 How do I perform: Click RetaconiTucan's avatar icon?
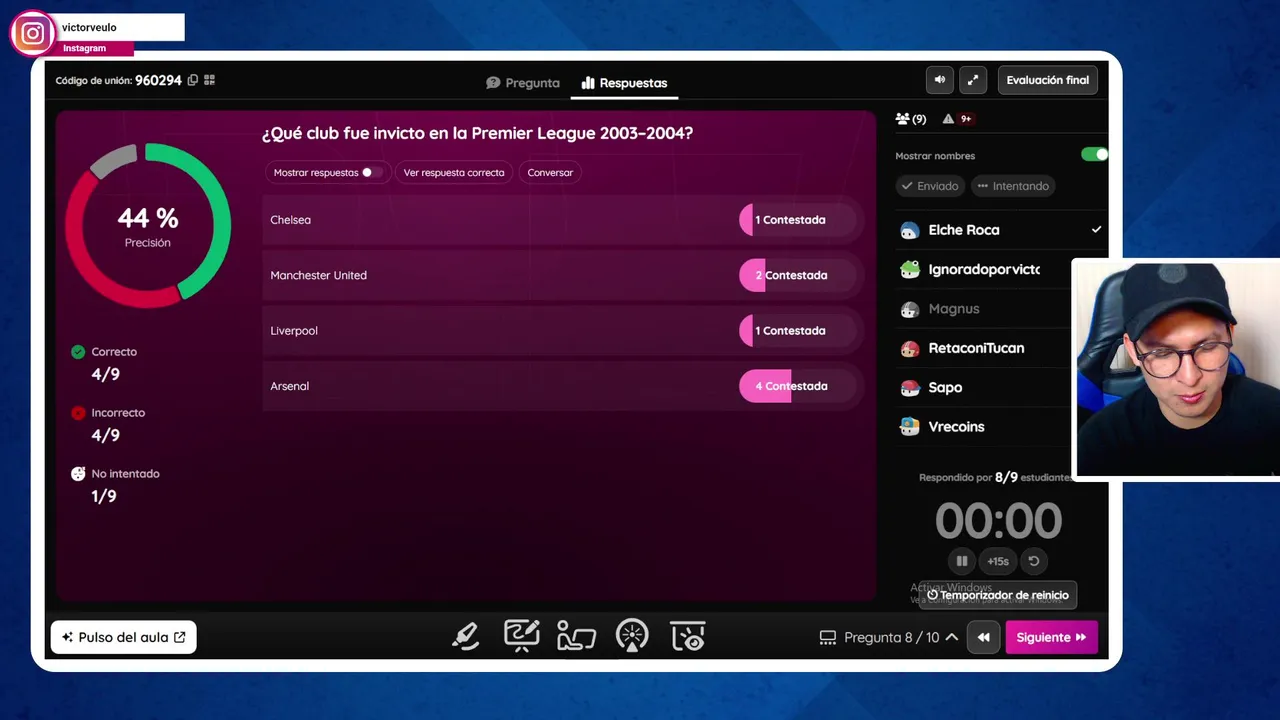click(x=909, y=348)
